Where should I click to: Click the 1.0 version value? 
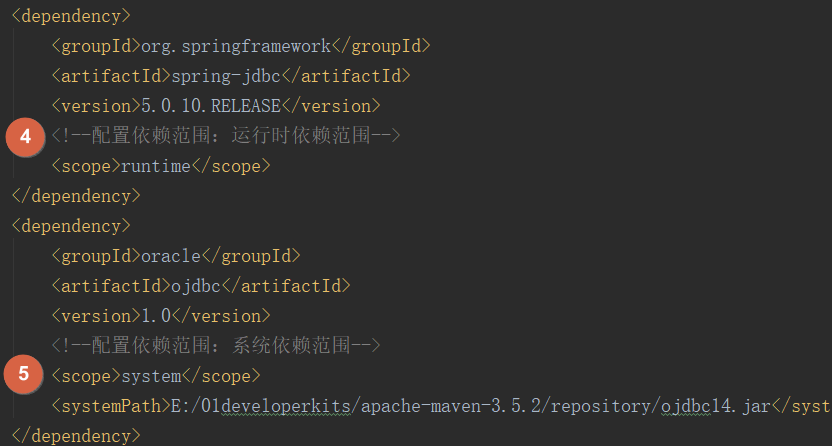[x=156, y=316]
